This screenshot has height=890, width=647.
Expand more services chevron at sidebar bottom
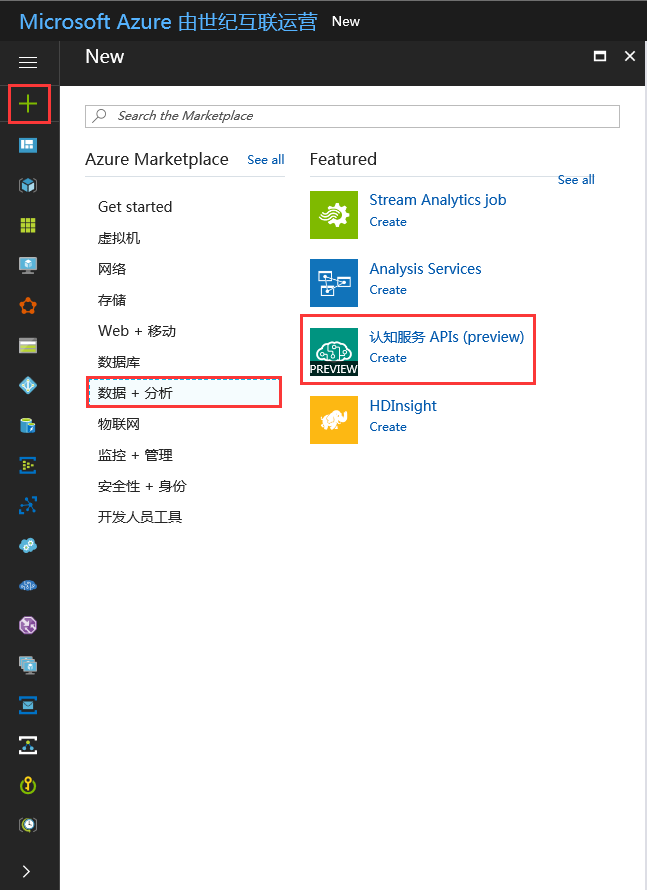(27, 871)
